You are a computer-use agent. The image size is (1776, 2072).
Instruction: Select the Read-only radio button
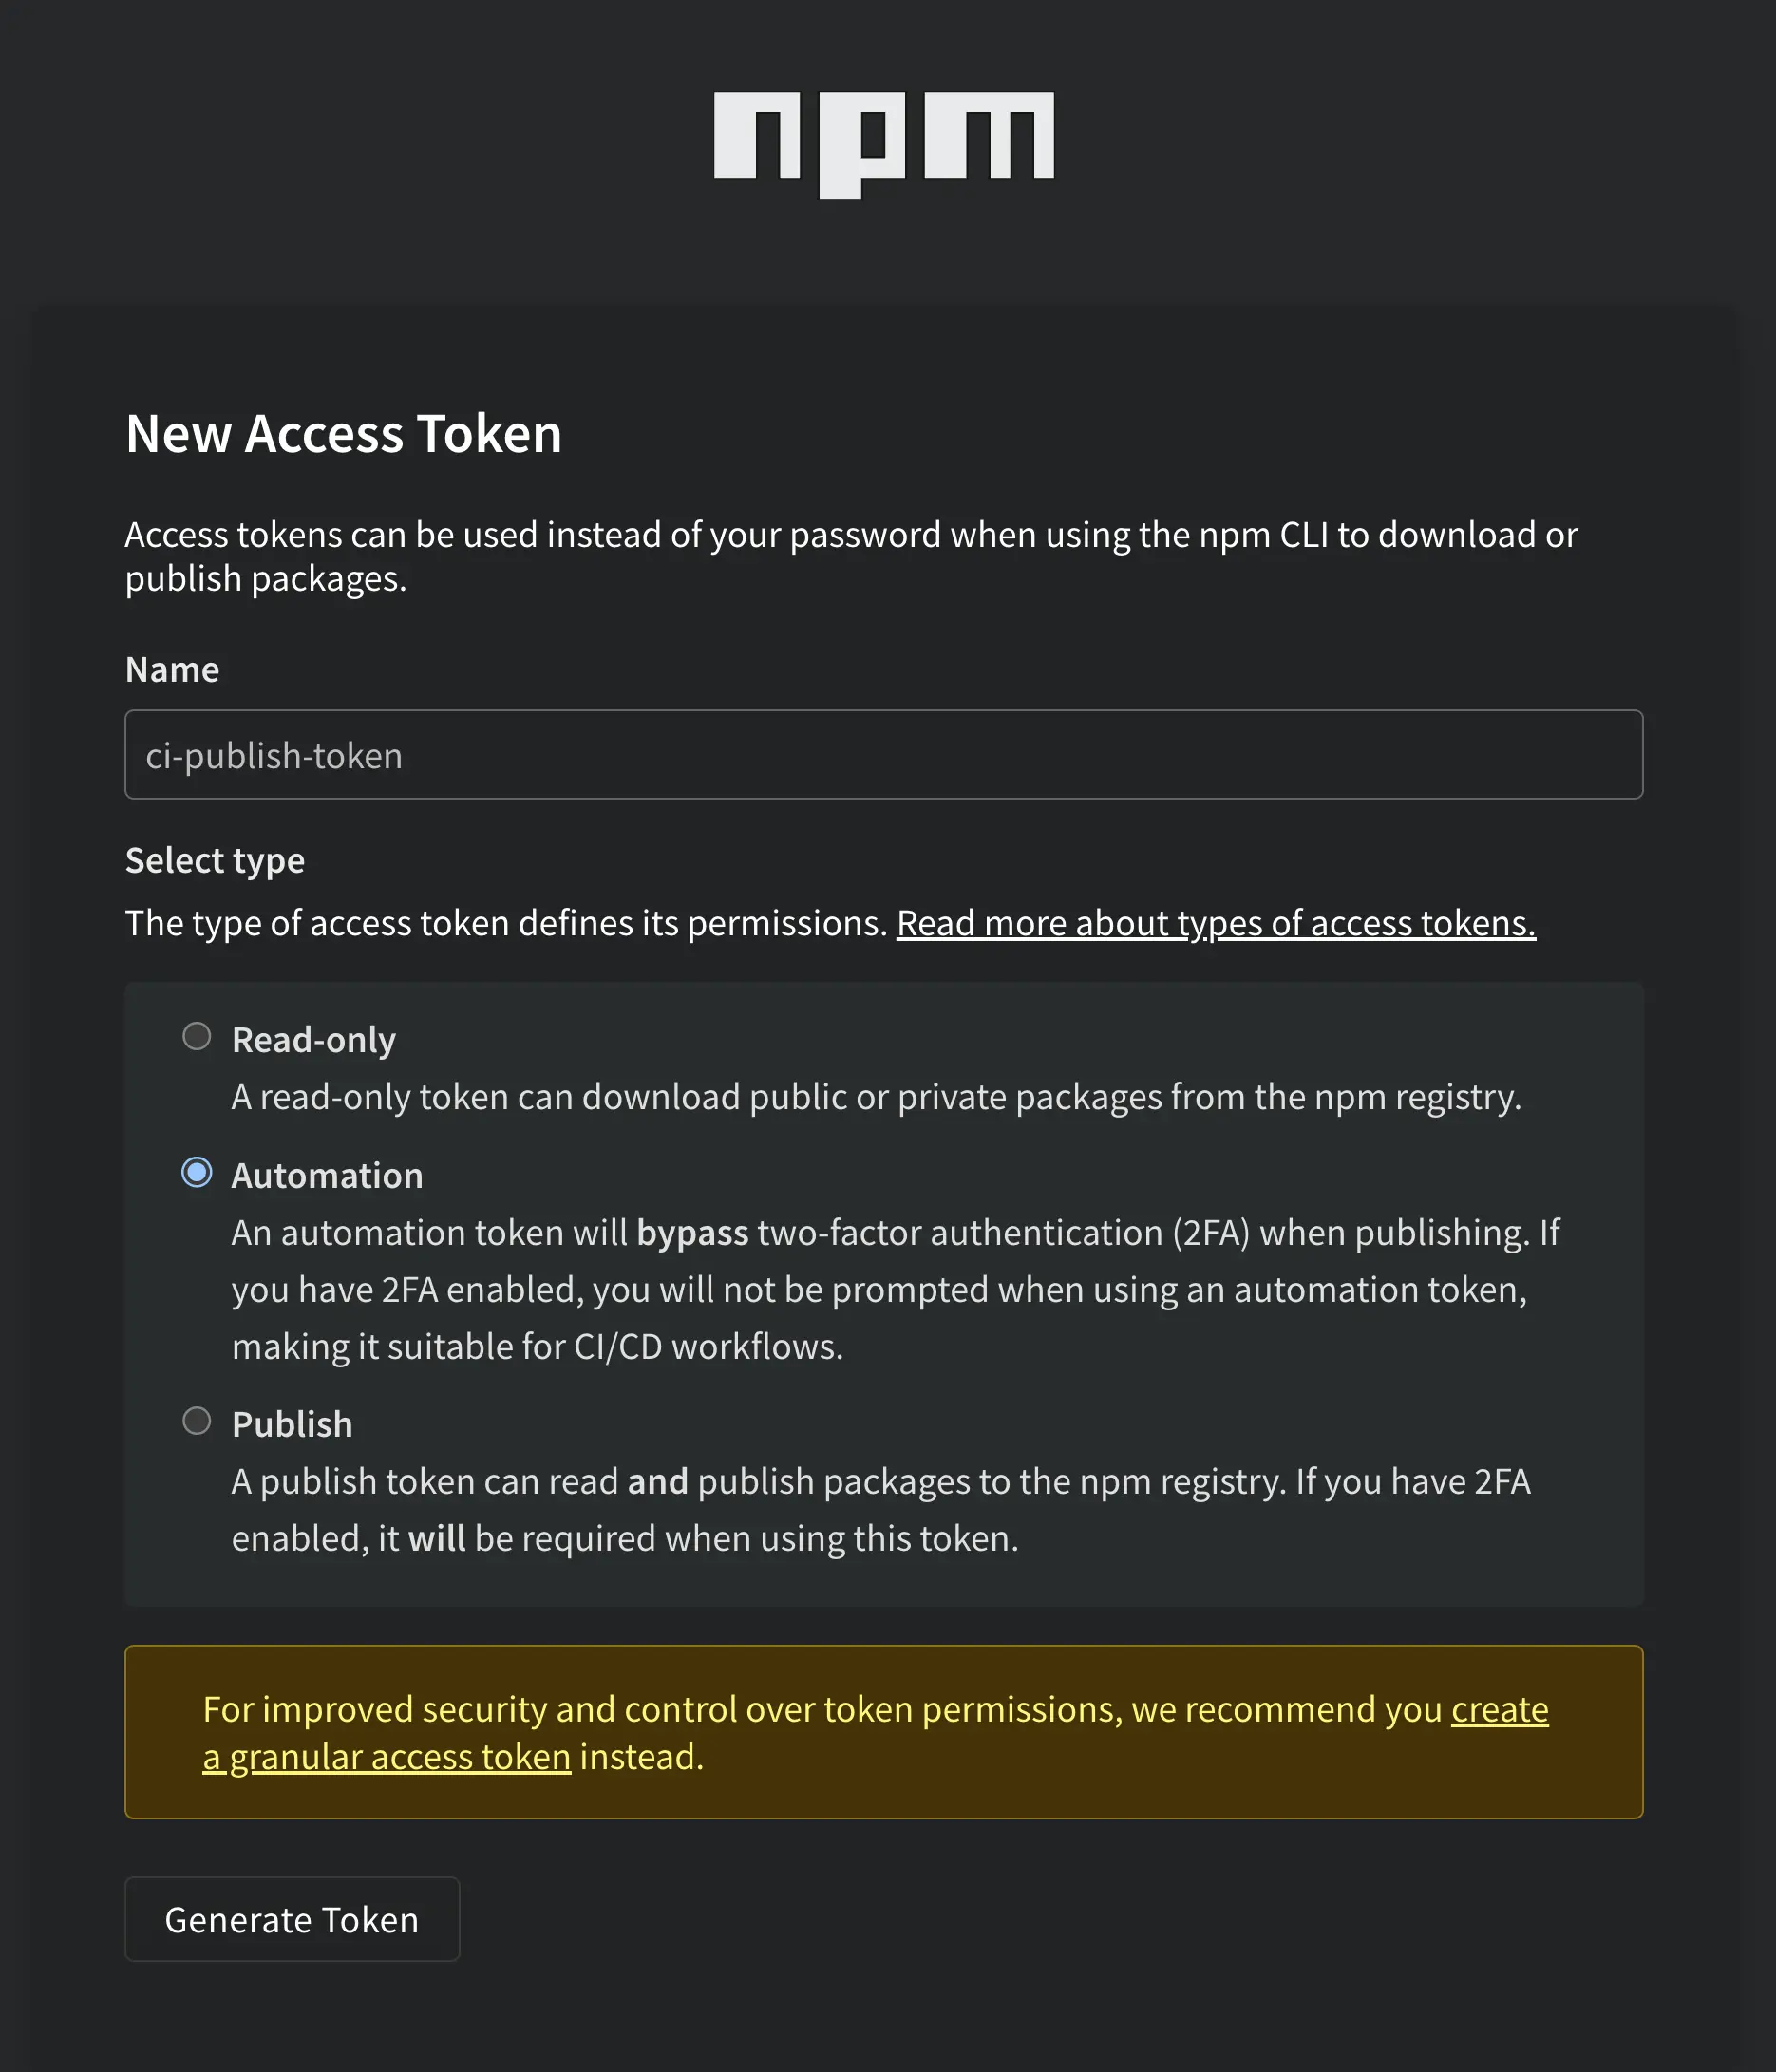pos(197,1037)
